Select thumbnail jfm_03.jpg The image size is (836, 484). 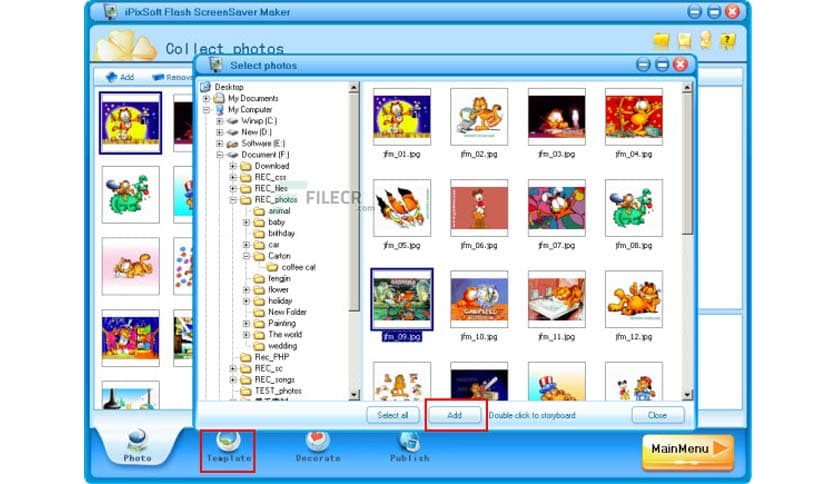pos(557,117)
